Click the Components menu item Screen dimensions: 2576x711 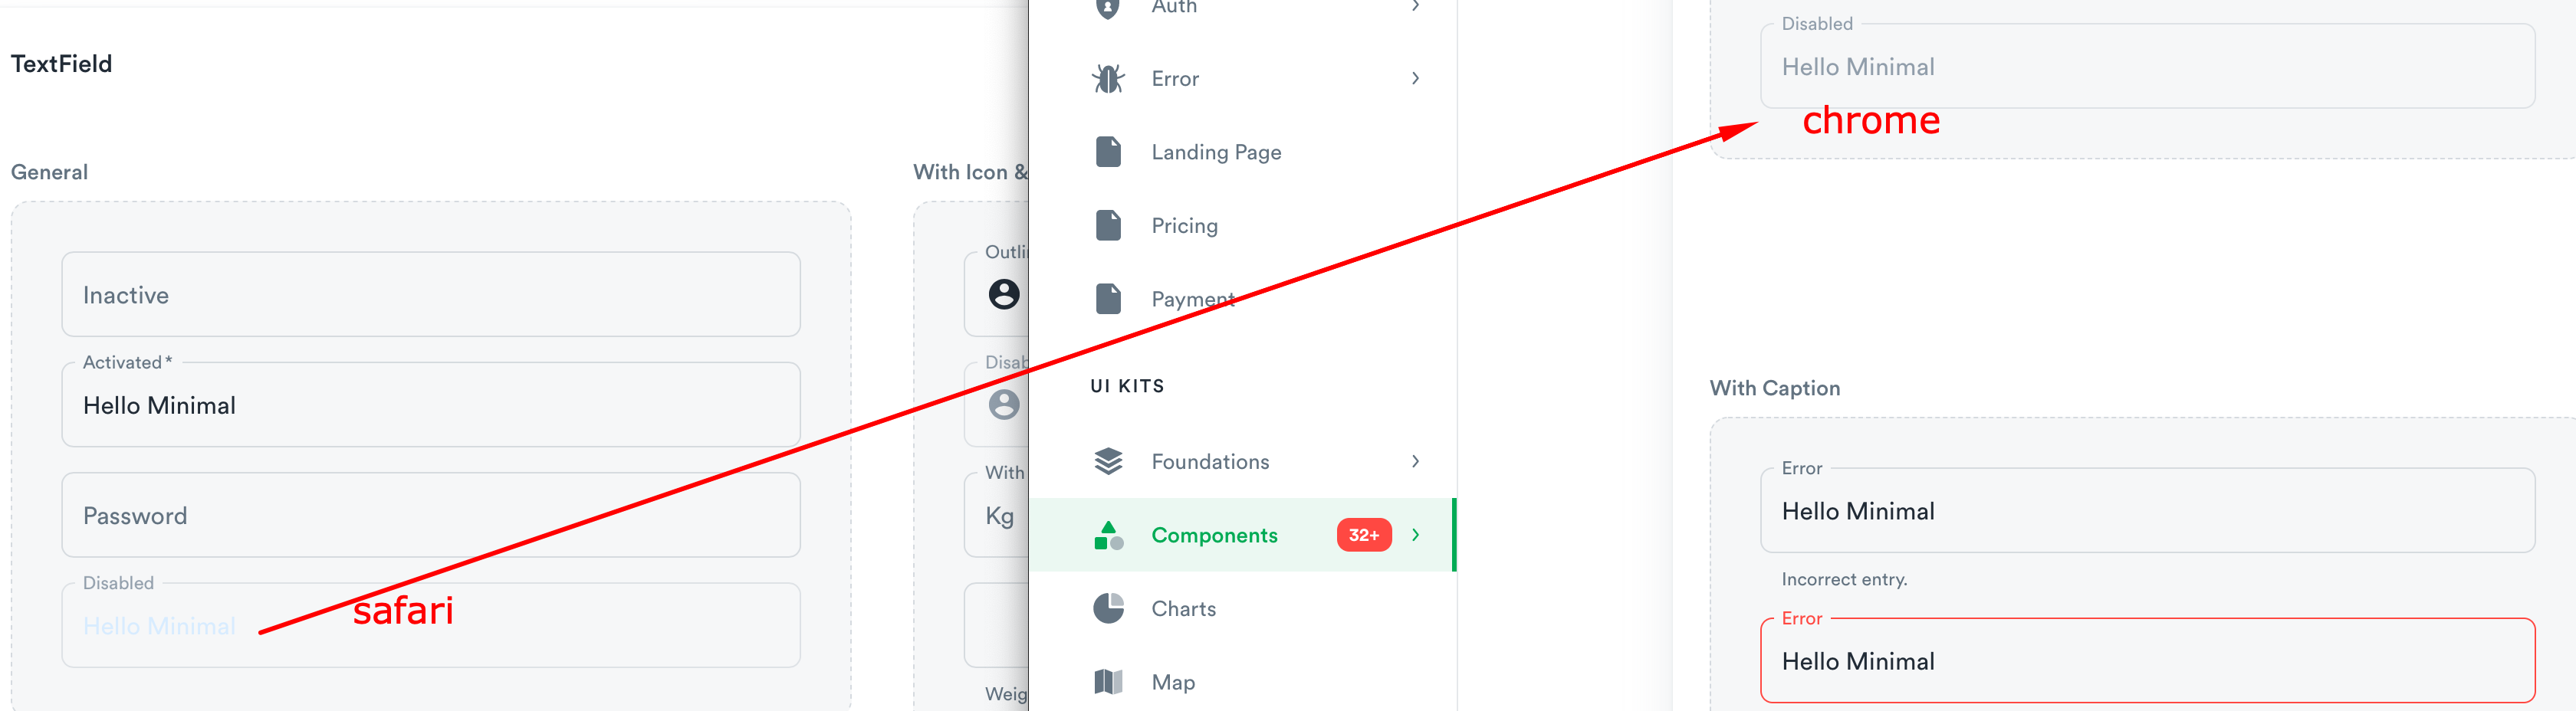1214,535
